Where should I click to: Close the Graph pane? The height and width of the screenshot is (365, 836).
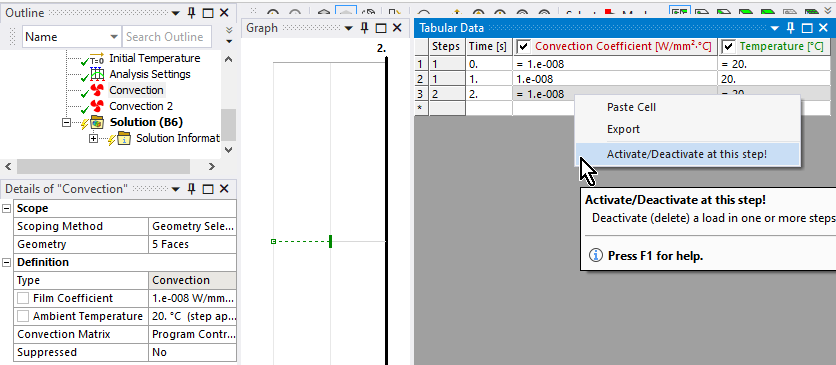click(x=397, y=28)
